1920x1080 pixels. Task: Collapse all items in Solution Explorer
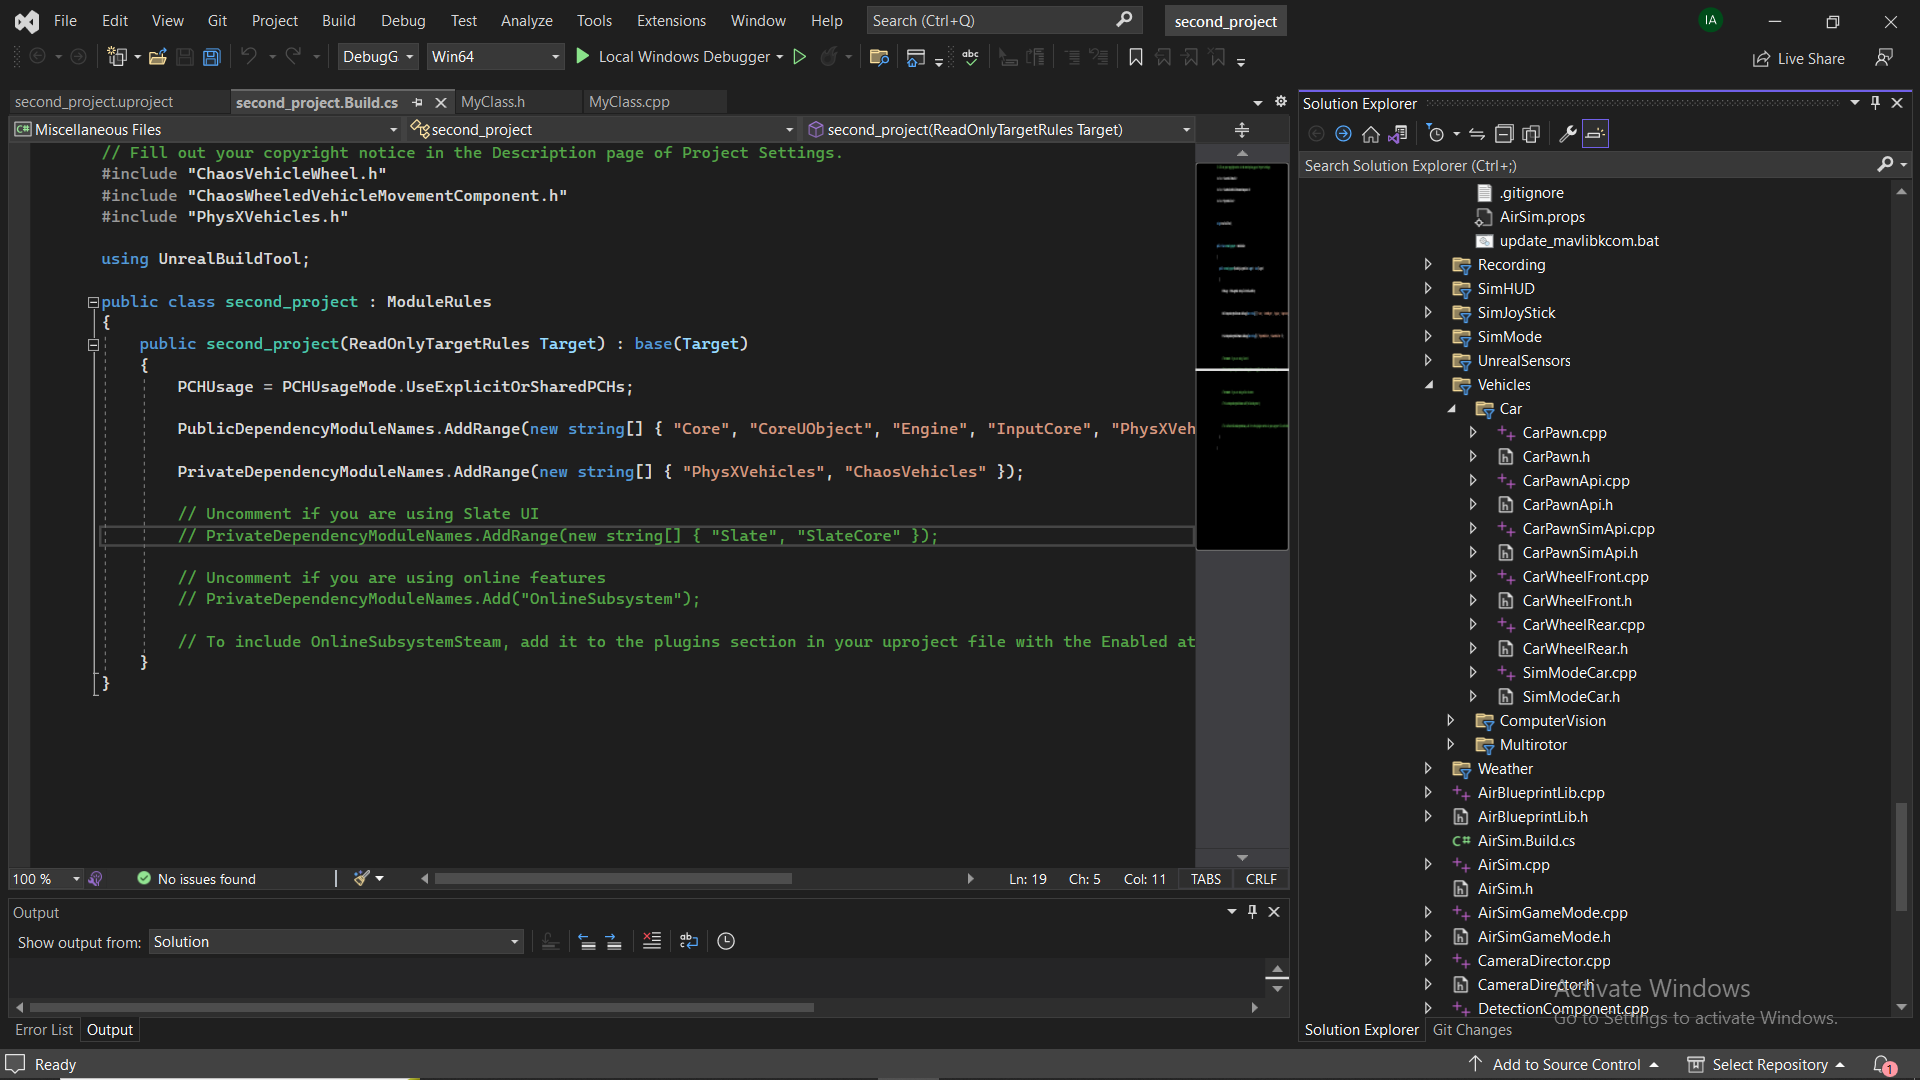click(1504, 134)
